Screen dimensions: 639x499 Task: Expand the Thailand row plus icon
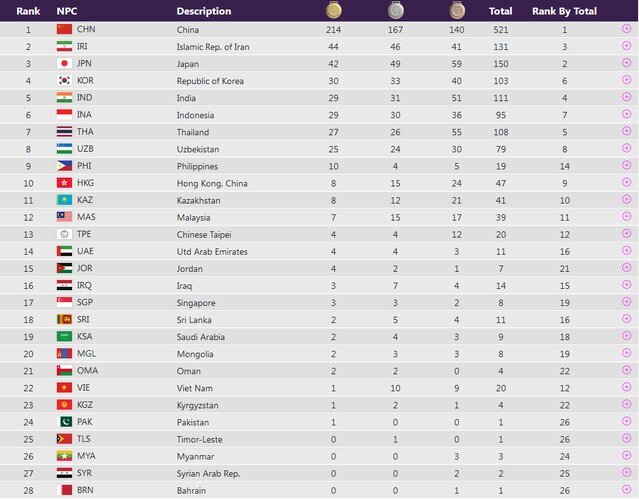point(626,132)
